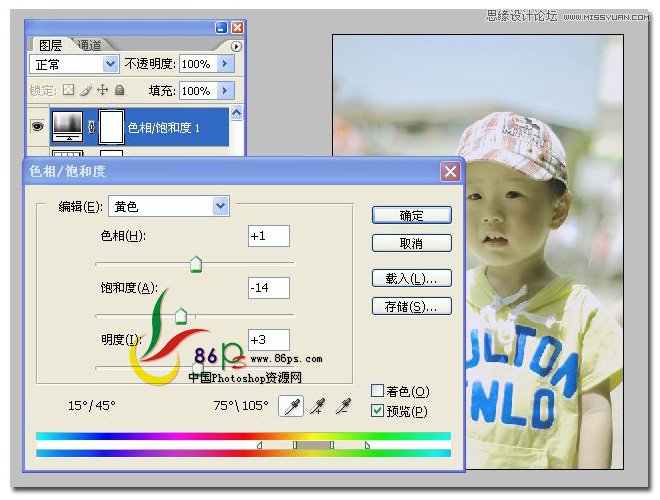Click left inner range marker on color bar
Screen dimensions: 660x500
(x=295, y=445)
